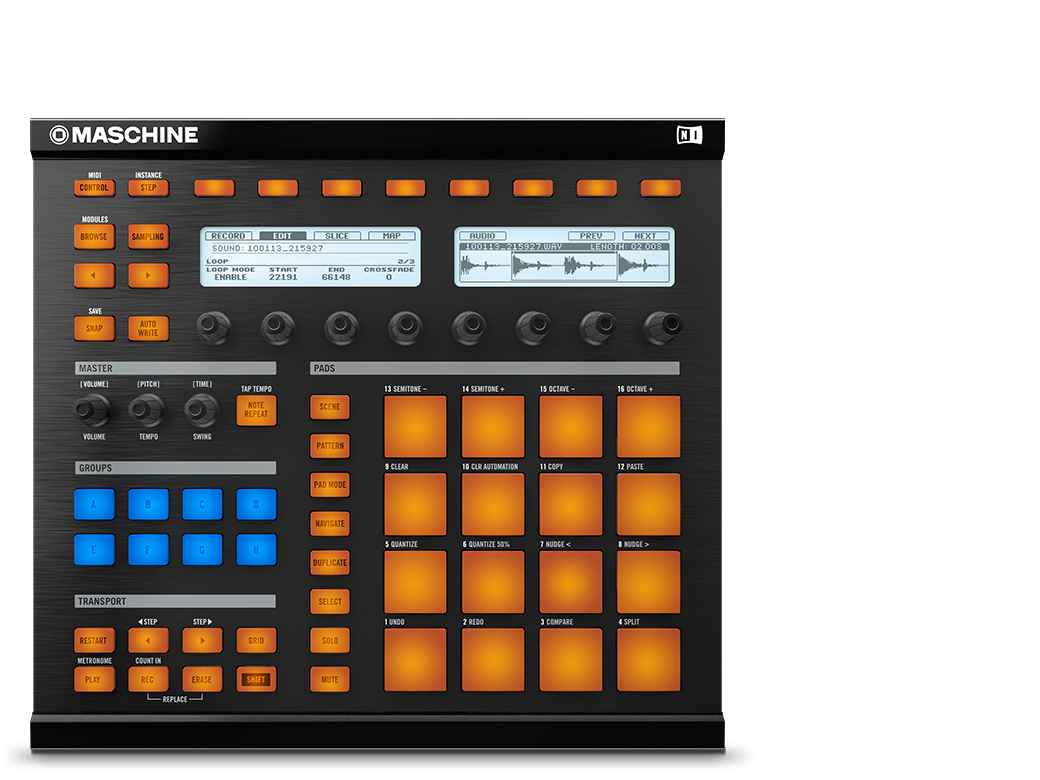
Task: Toggle the MUTE button
Action: (x=330, y=680)
